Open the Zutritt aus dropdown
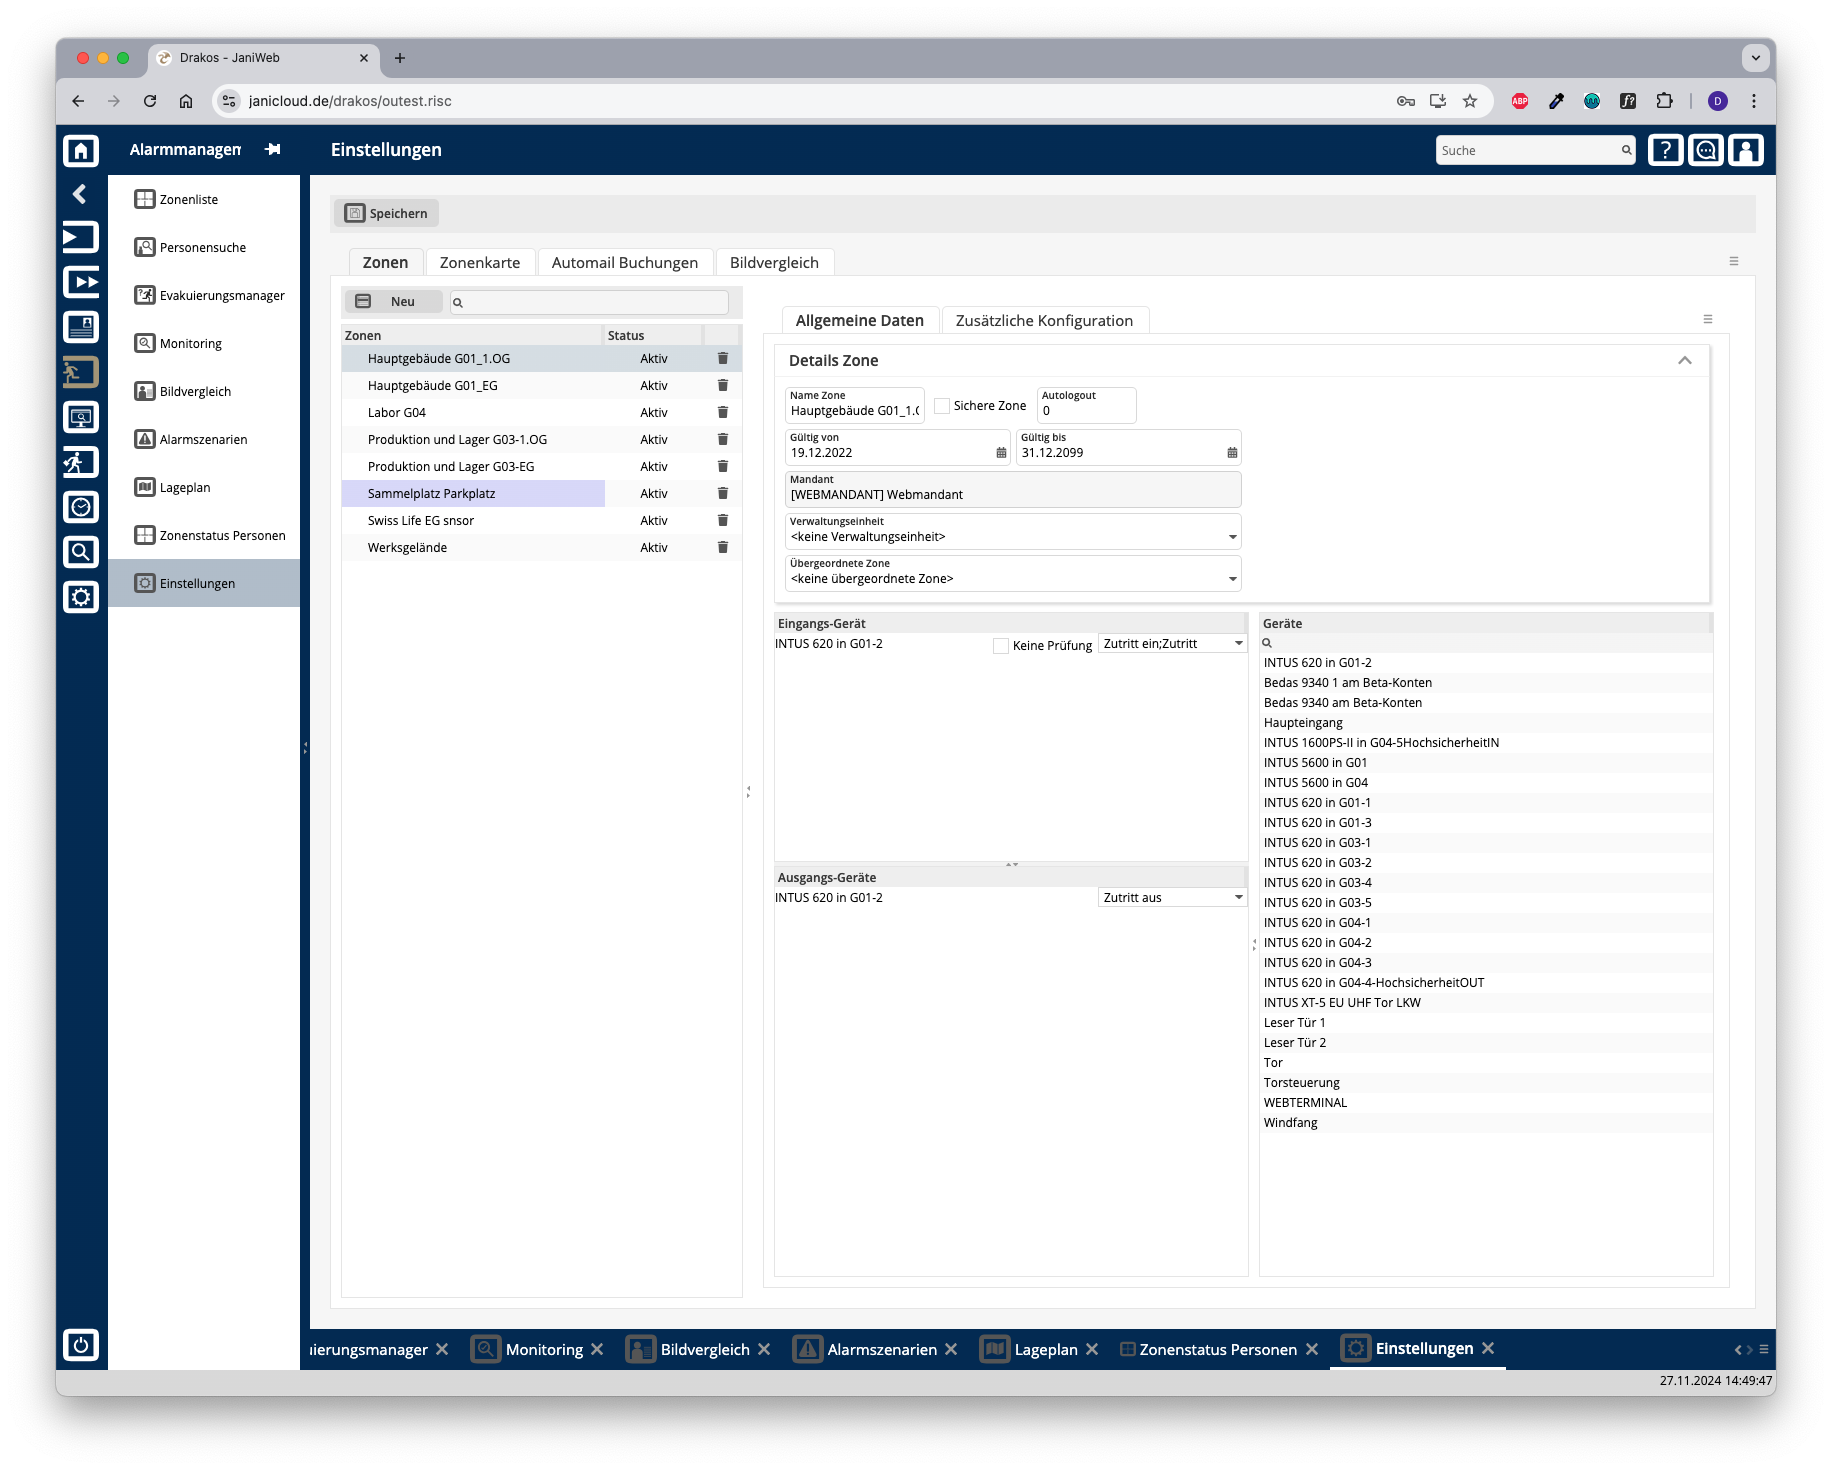 [x=1172, y=898]
